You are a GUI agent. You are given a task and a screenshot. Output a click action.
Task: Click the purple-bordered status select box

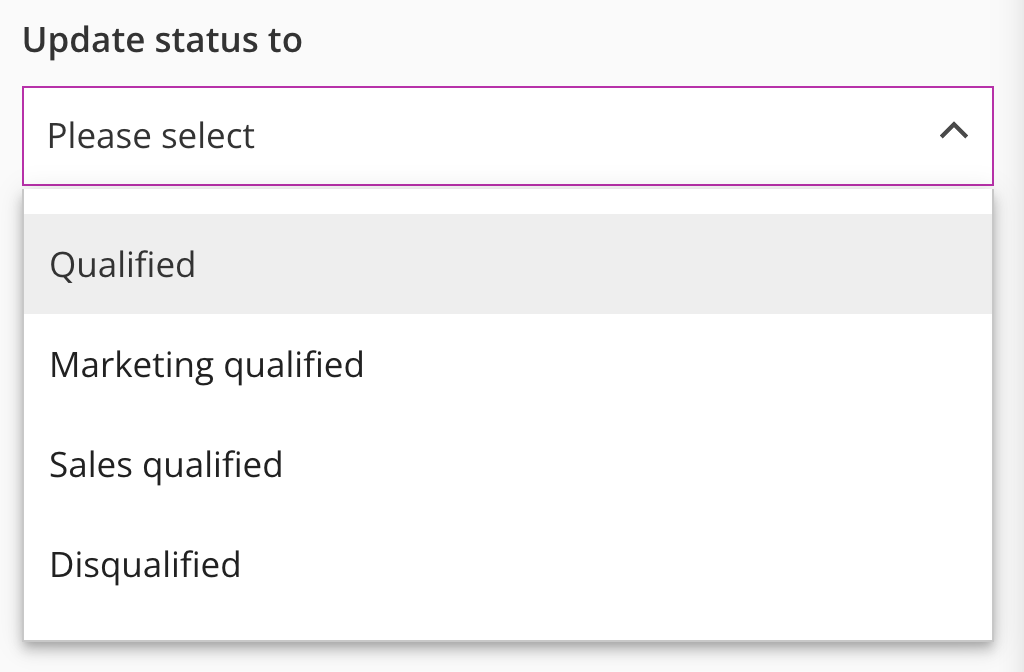[508, 136]
